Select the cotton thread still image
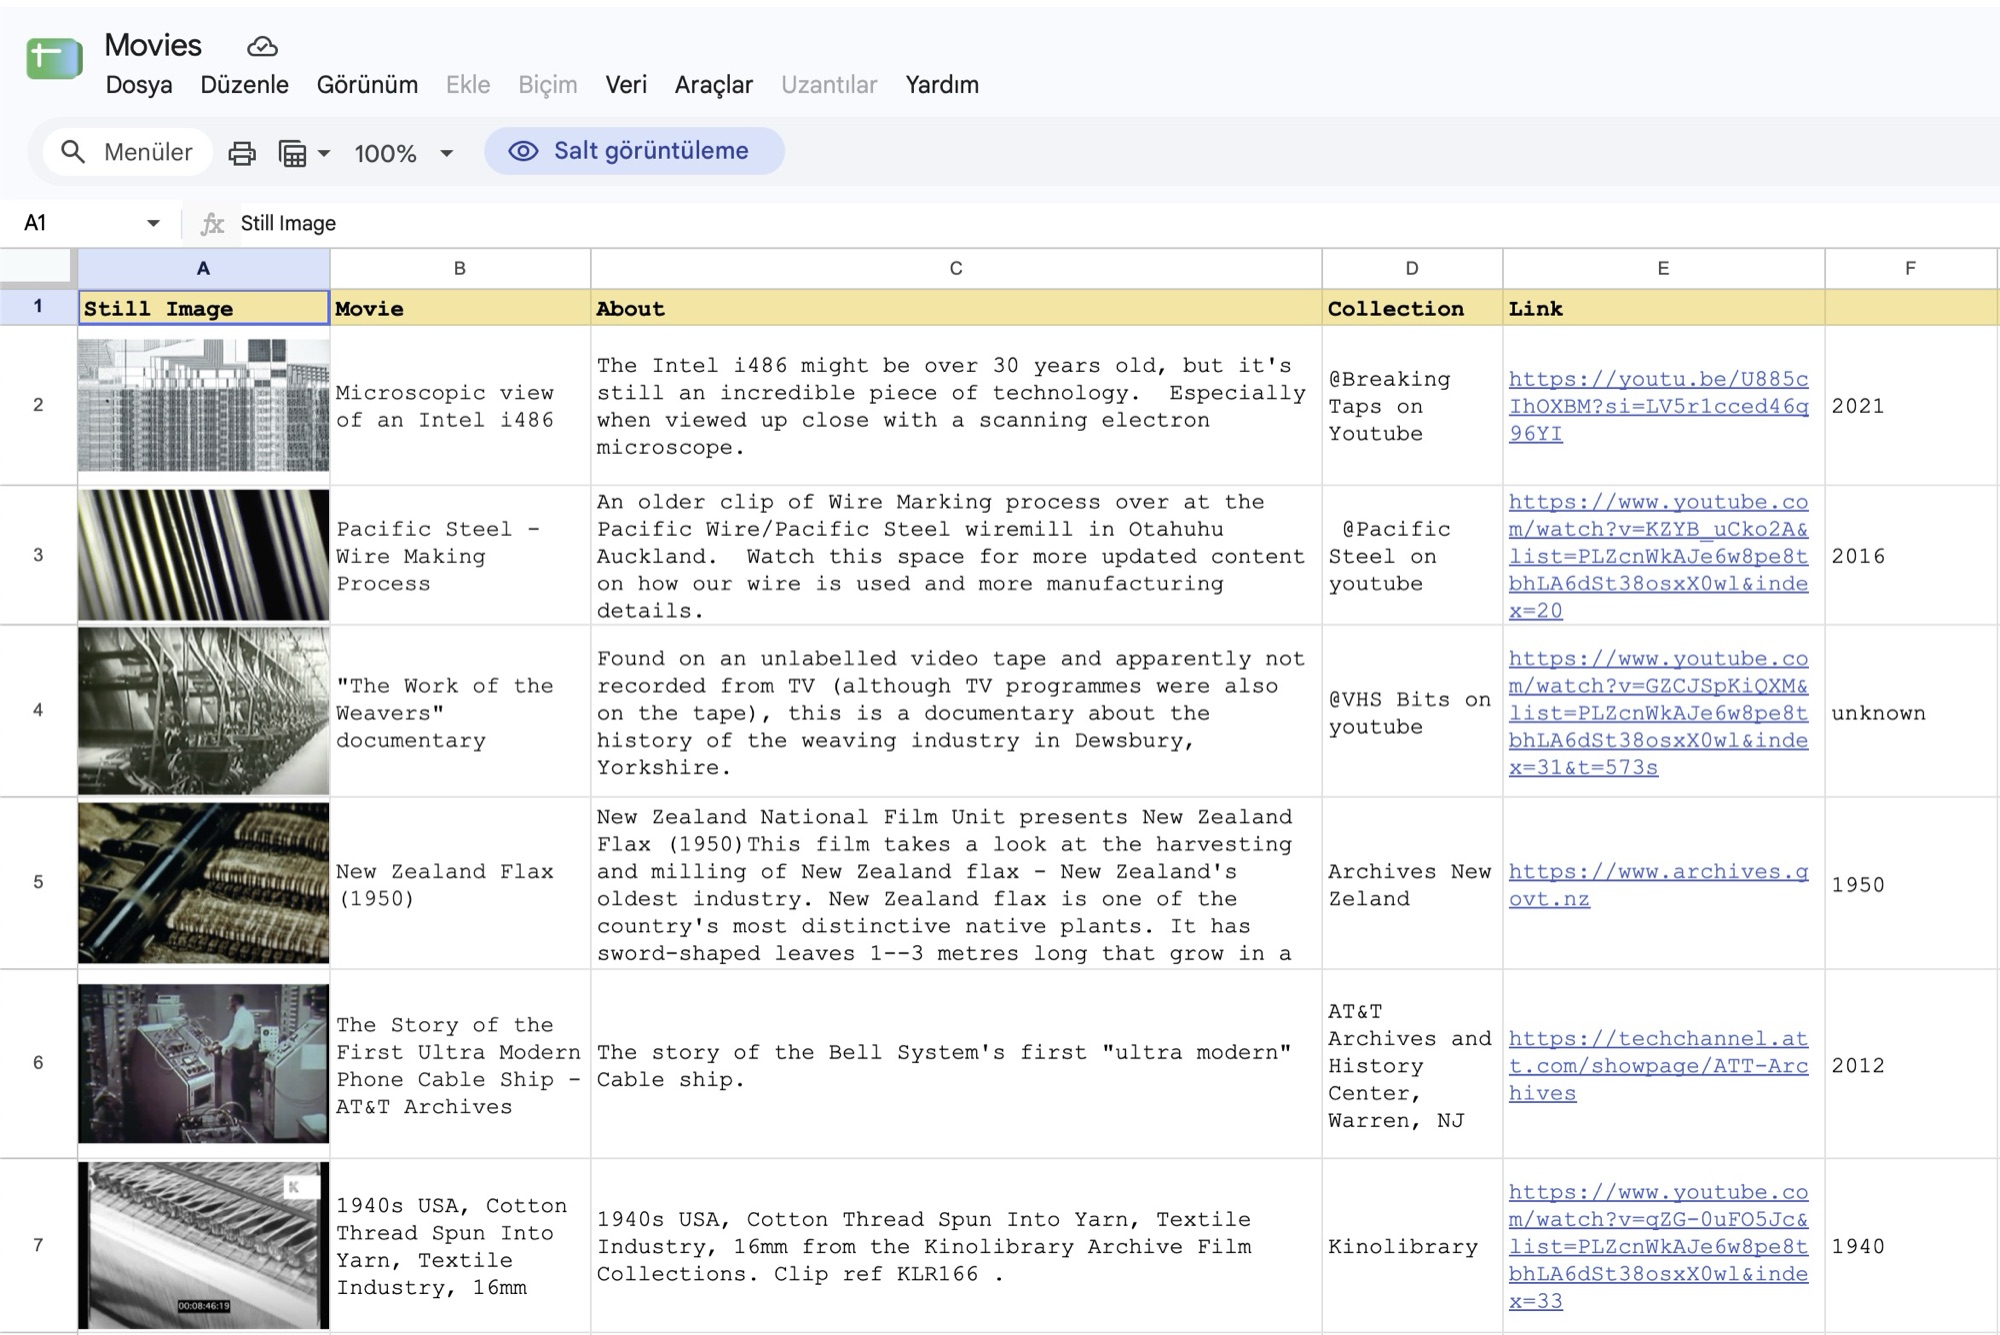This screenshot has width=2000, height=1335. coord(203,1245)
